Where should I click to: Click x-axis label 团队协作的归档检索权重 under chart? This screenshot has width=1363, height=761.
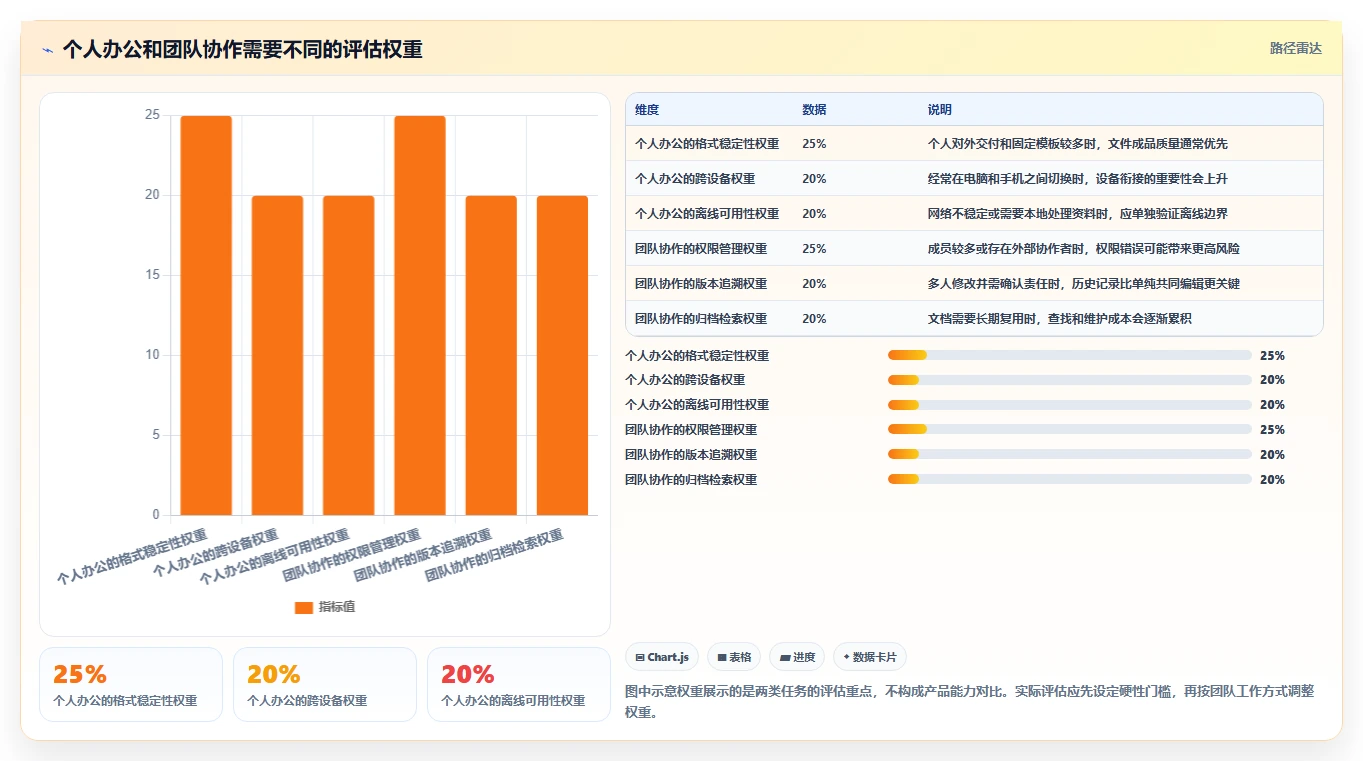coord(495,556)
